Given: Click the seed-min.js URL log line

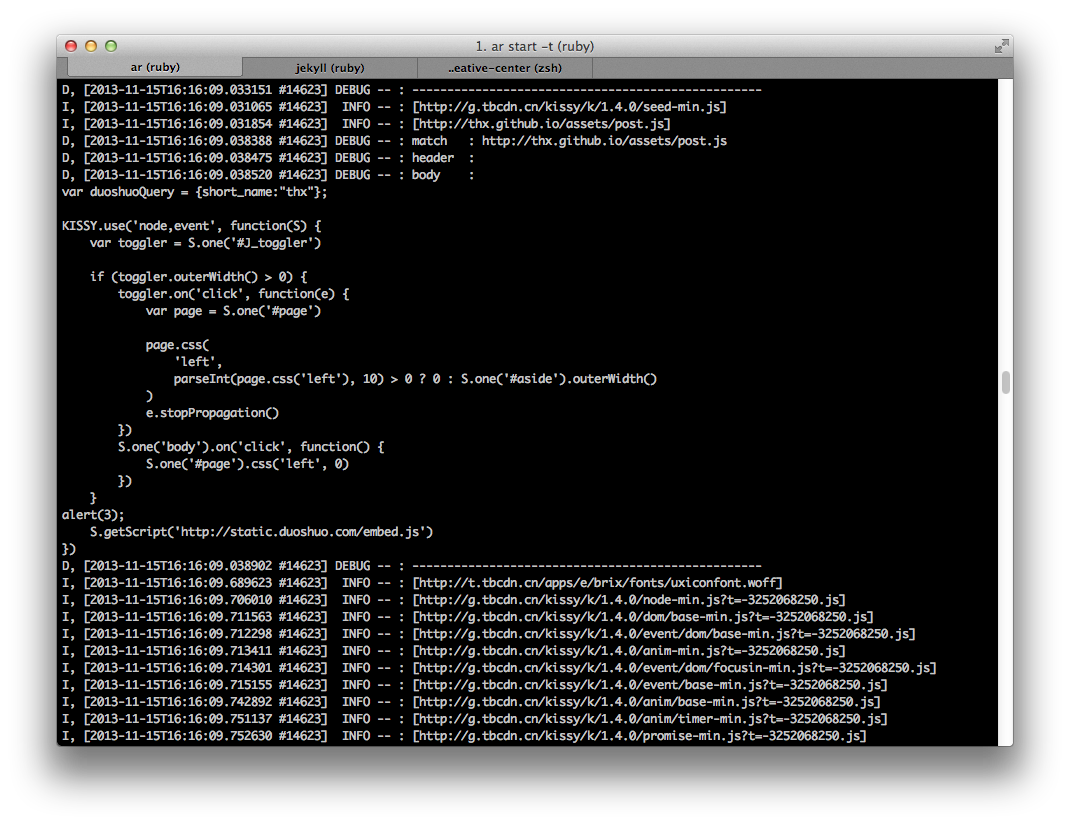Looking at the screenshot, I should [x=394, y=106].
